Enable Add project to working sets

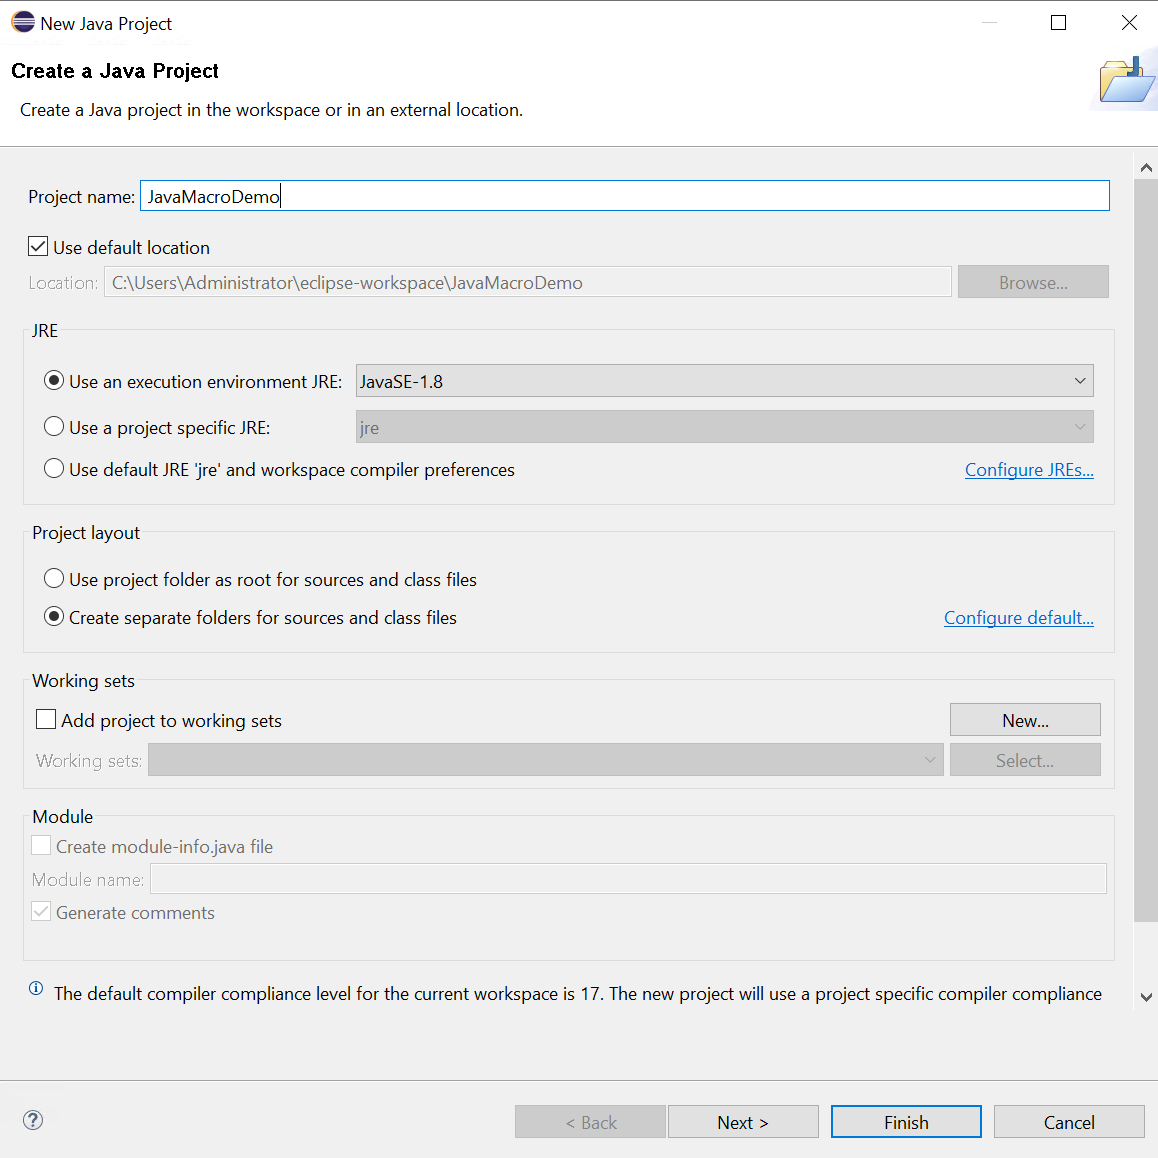click(x=46, y=719)
